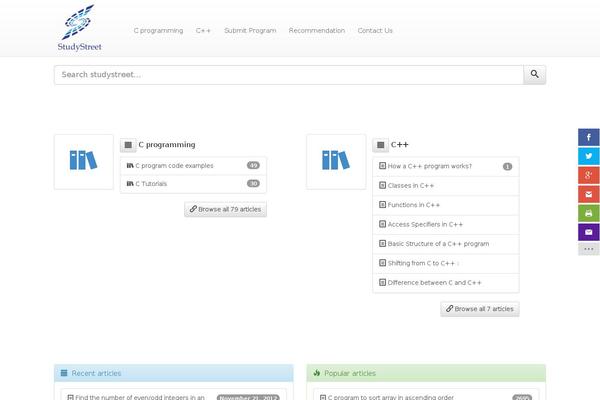Click the count badge on C Tutorials
This screenshot has width=600, height=400.
(x=253, y=183)
